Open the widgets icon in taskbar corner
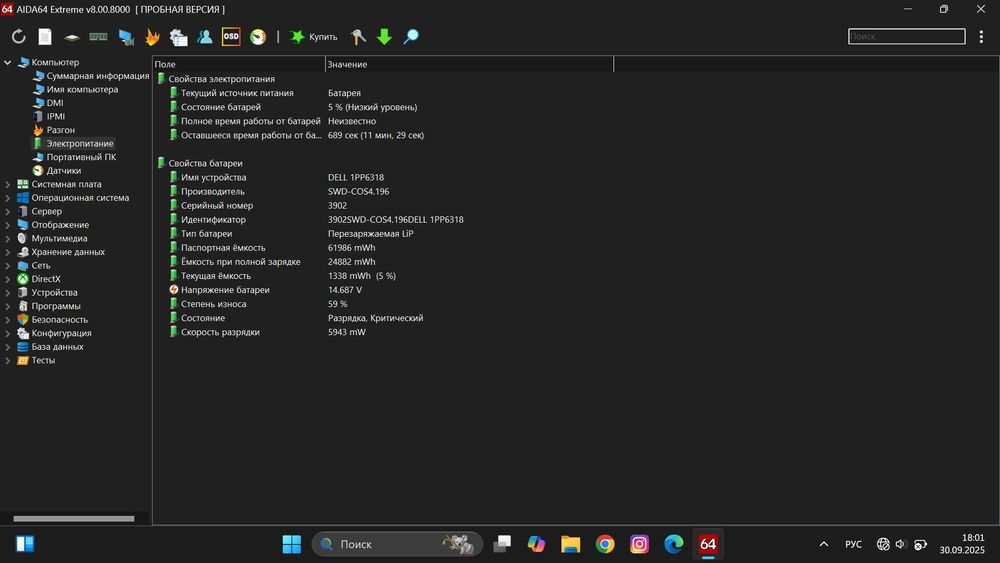Image resolution: width=1000 pixels, height=563 pixels. [25, 544]
